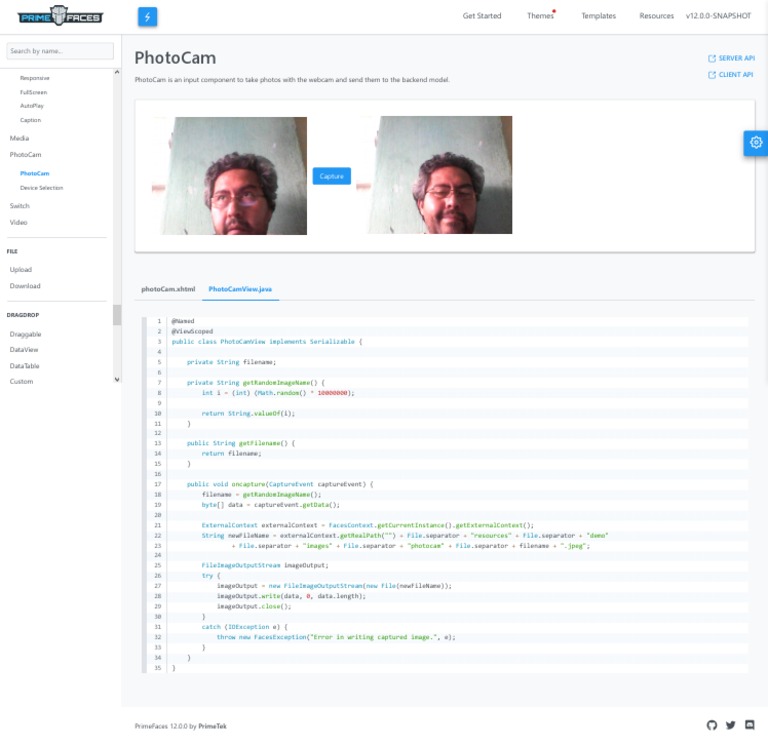Screen dimensions: 768x746
Task: Click the blue lightning bolt button
Action: tap(147, 17)
